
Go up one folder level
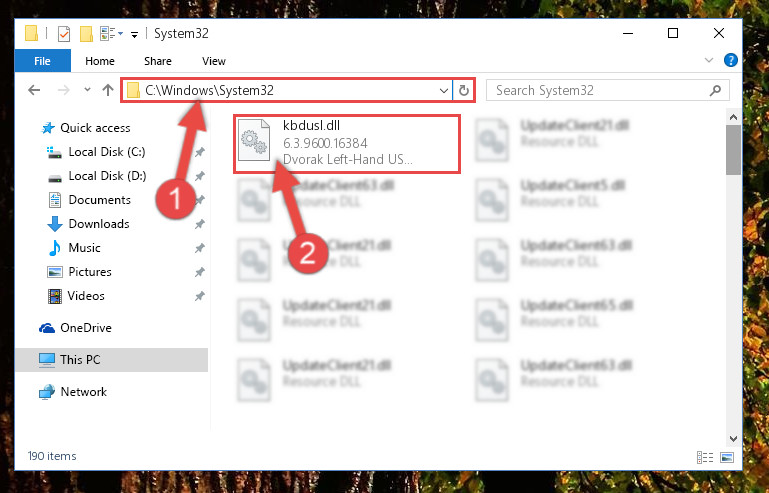(108, 90)
